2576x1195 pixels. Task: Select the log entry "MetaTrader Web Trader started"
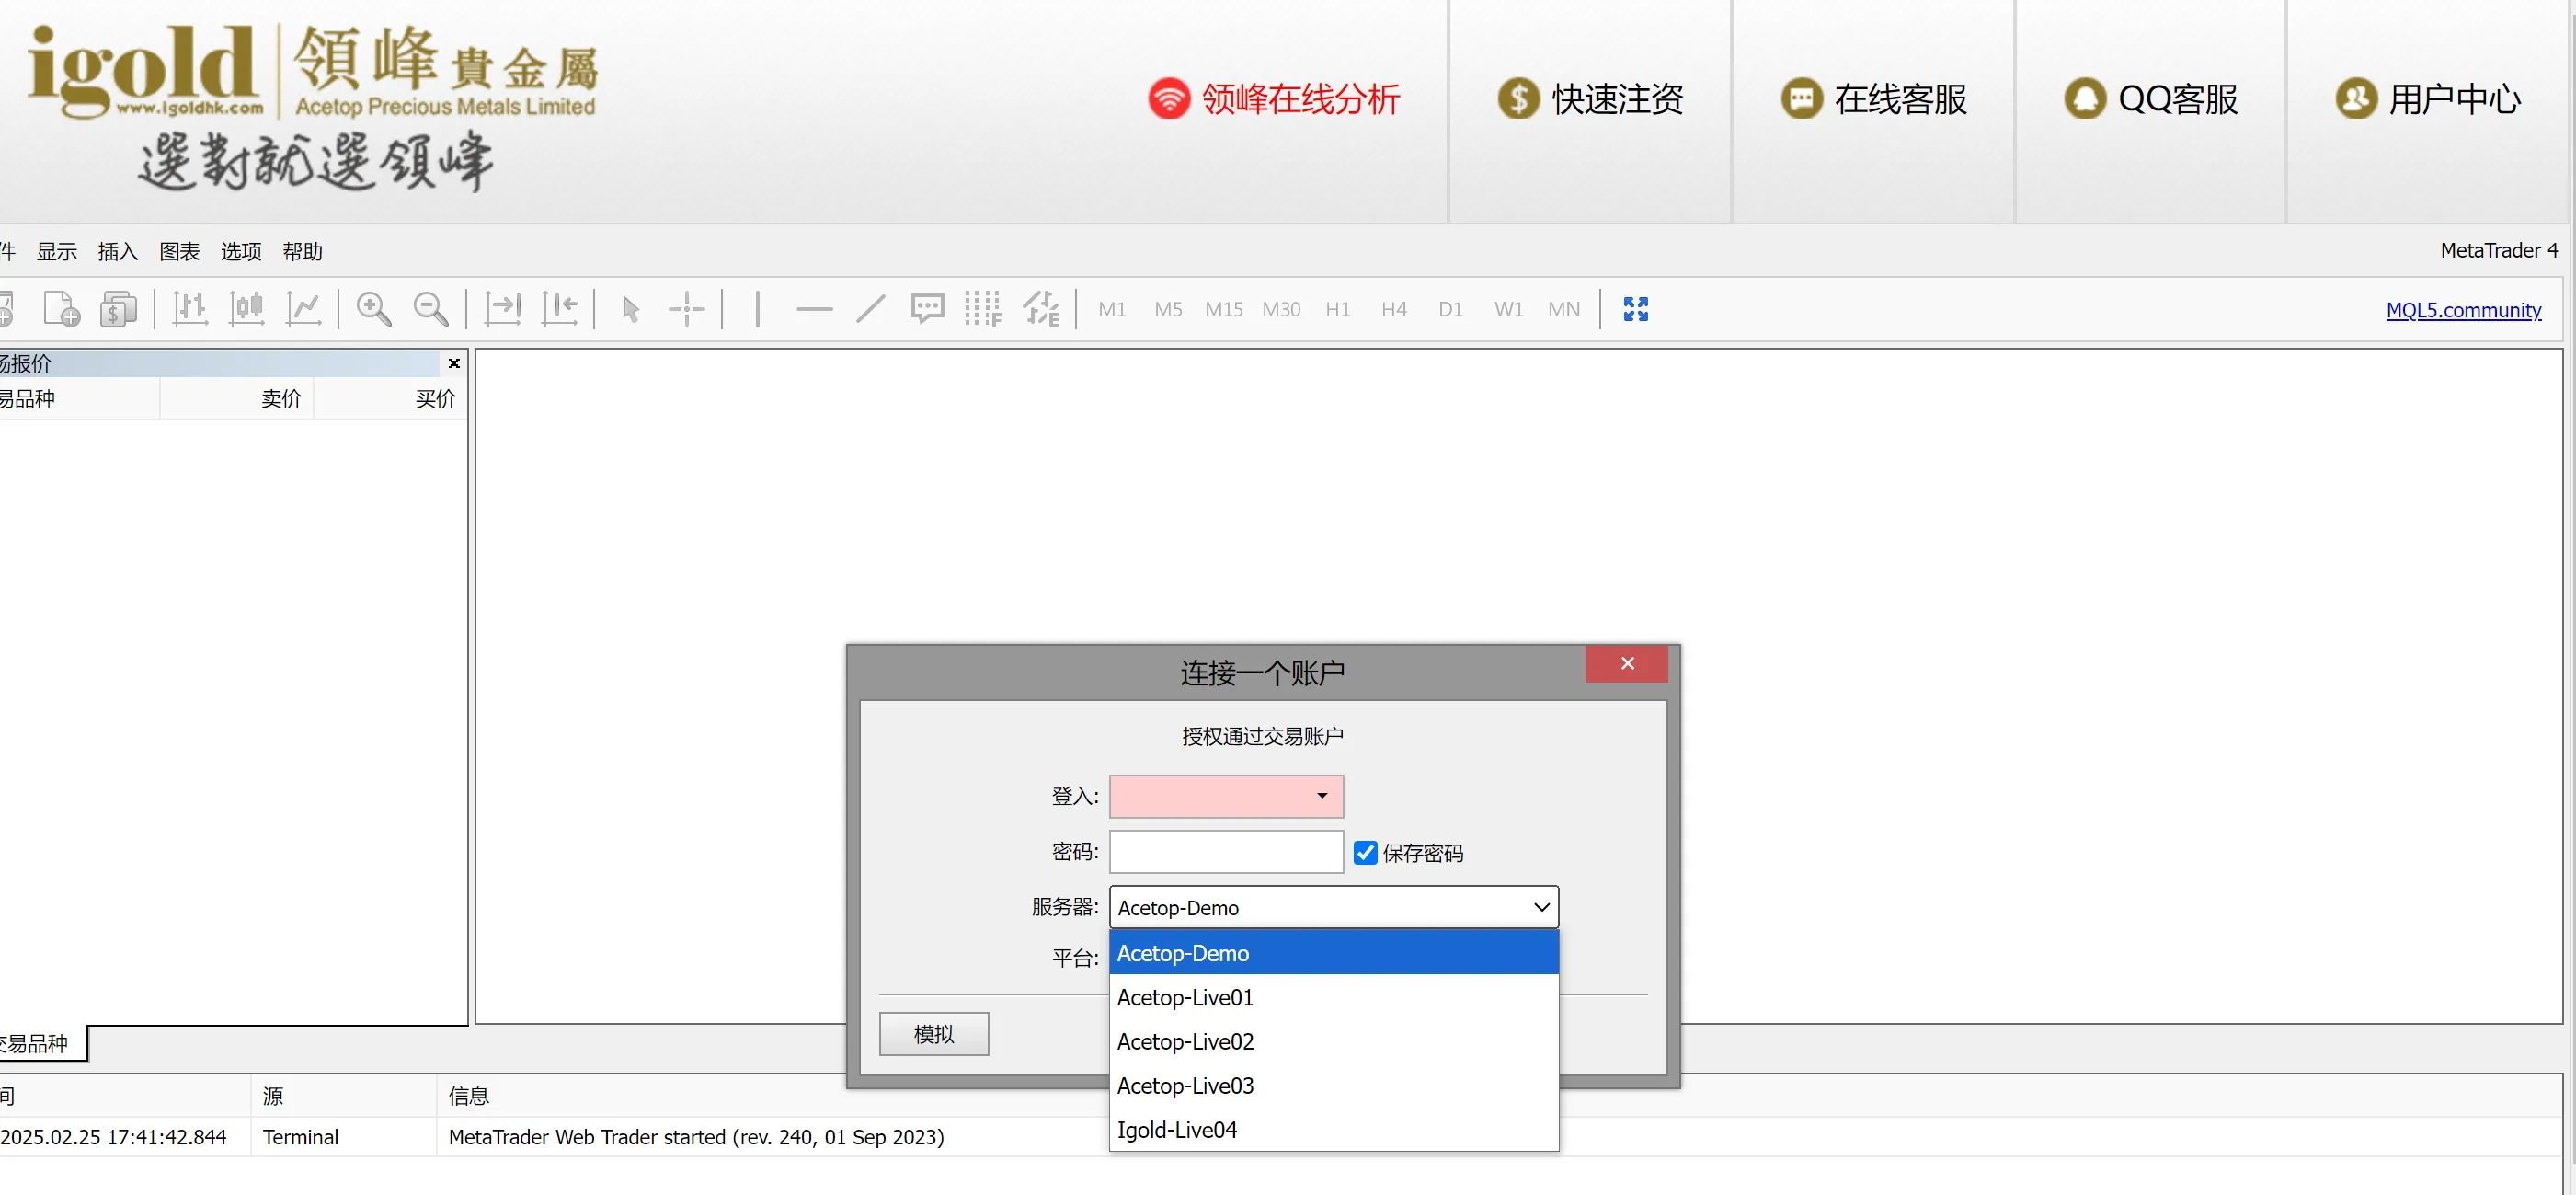pyautogui.click(x=696, y=1136)
